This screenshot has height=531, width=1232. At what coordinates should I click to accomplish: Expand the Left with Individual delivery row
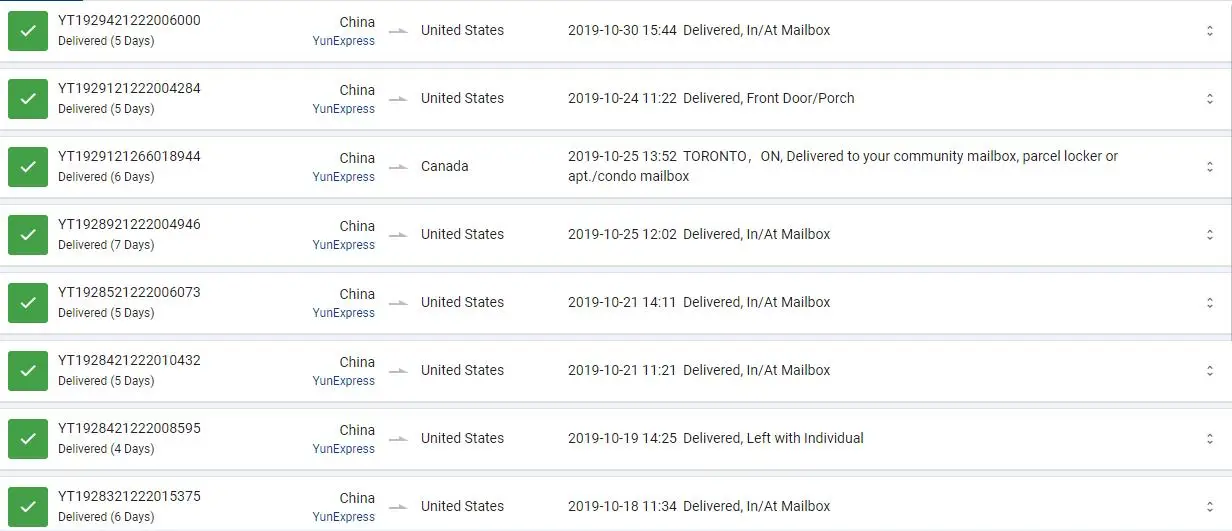pos(1210,439)
